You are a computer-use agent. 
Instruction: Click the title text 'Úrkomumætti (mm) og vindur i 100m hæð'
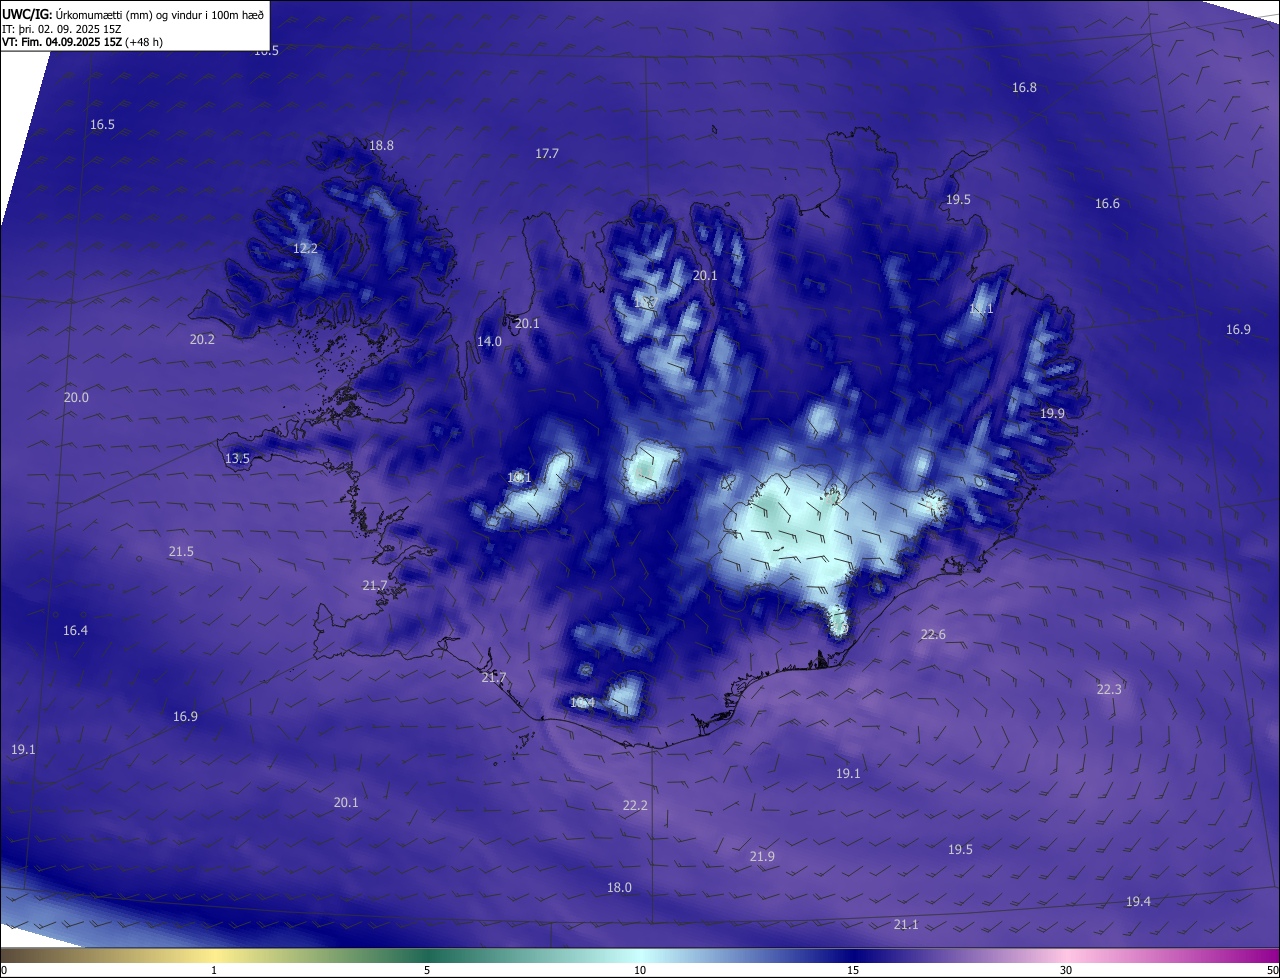[161, 14]
